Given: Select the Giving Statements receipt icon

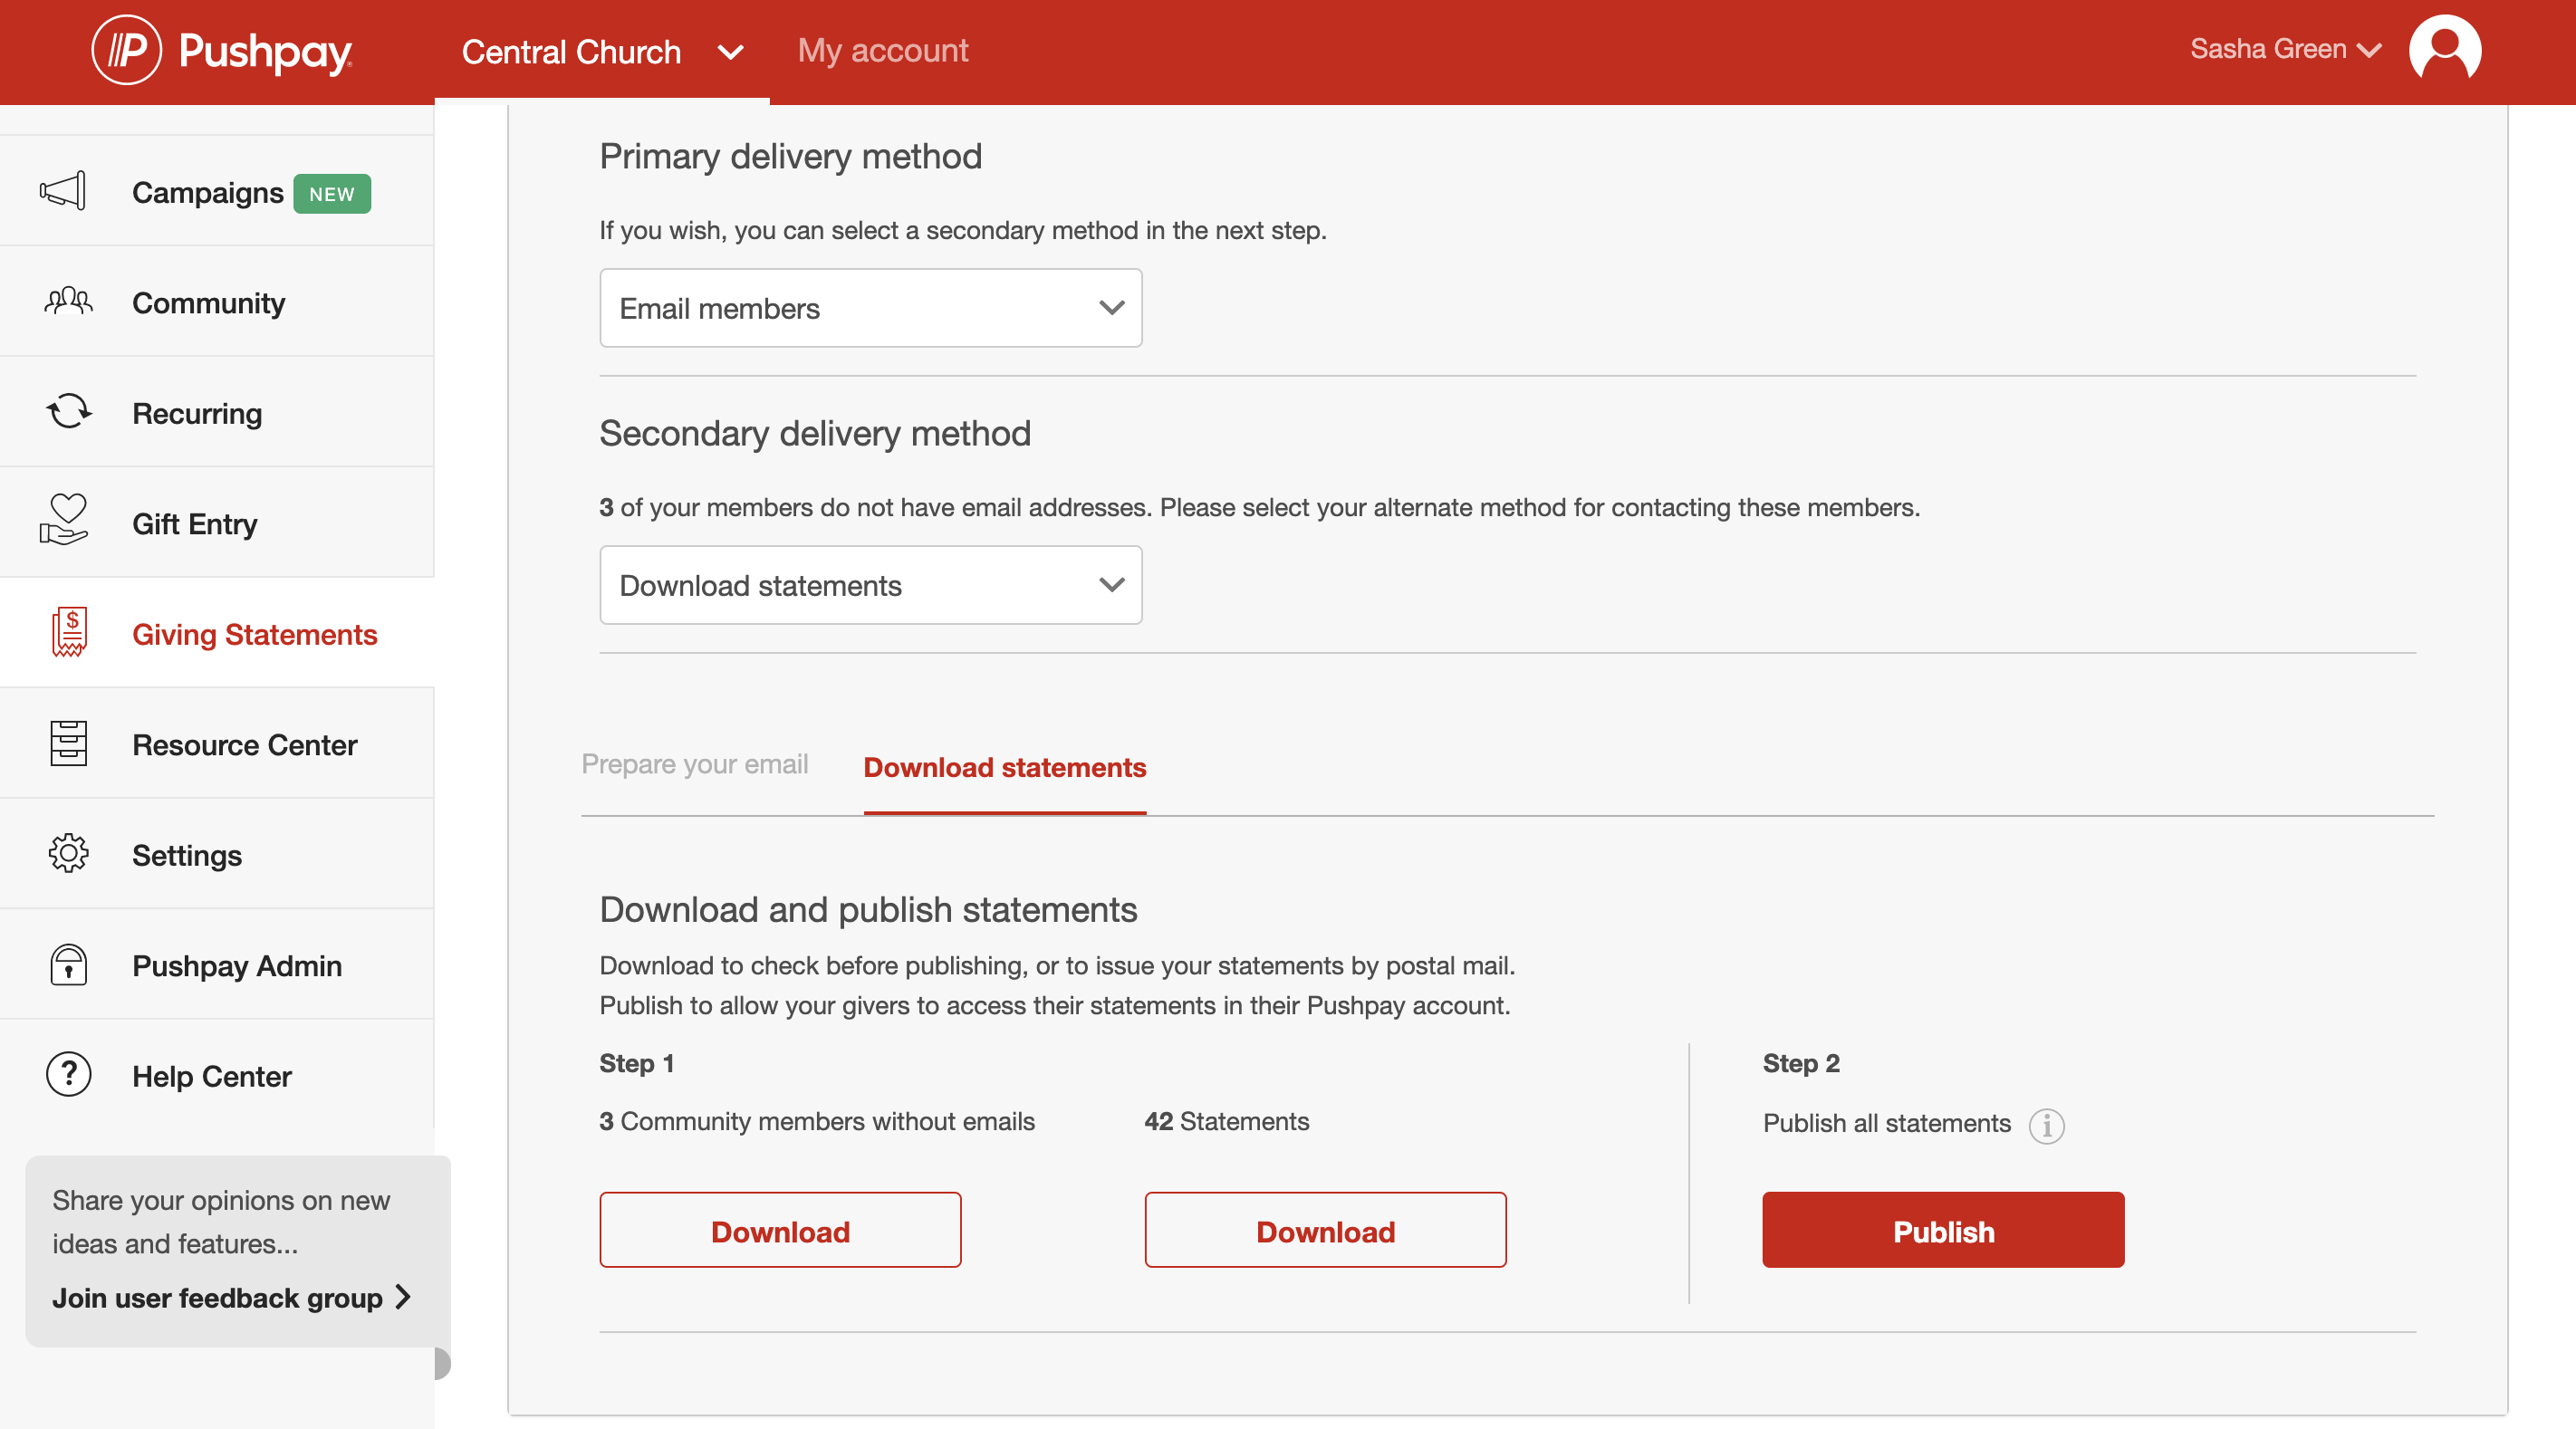Looking at the screenshot, I should (67, 632).
